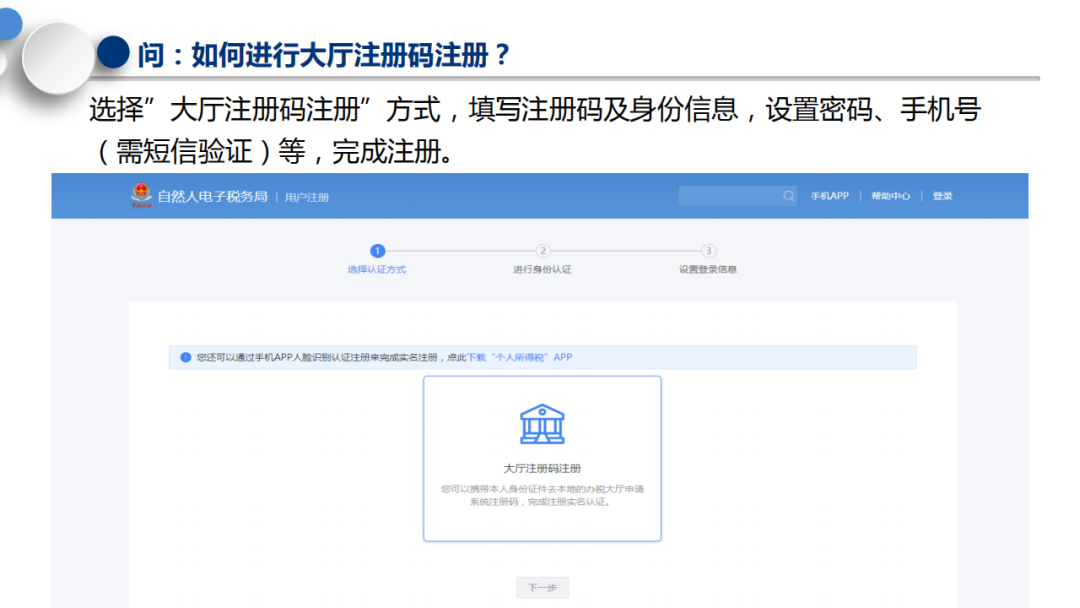Select step 2 circle 进行身份认证
This screenshot has height=608, width=1080.
542,251
